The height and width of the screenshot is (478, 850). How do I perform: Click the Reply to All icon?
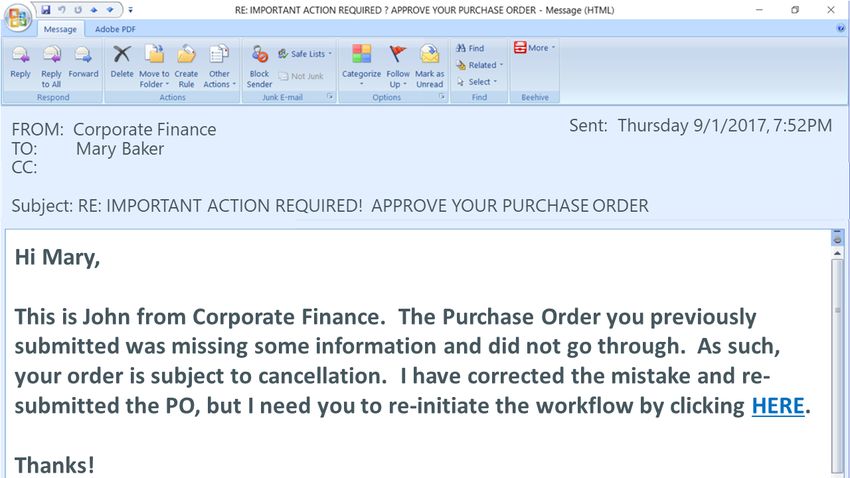(x=51, y=66)
